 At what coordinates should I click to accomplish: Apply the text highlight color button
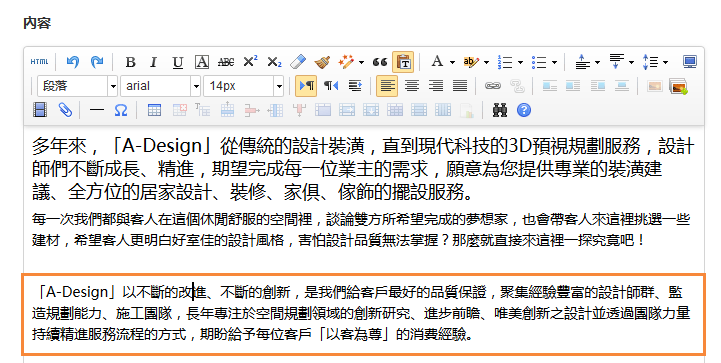point(471,62)
